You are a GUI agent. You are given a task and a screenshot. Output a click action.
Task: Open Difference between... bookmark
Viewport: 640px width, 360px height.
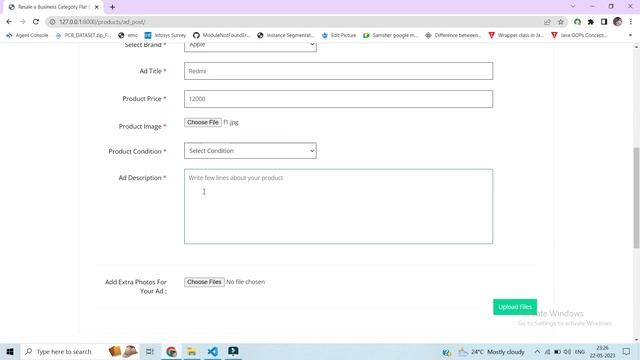[453, 36]
